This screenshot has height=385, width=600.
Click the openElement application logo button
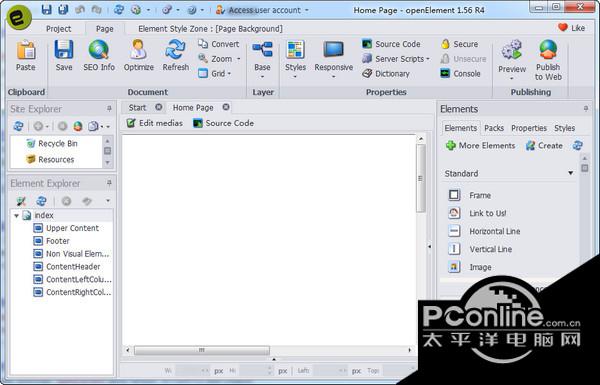pos(19,17)
